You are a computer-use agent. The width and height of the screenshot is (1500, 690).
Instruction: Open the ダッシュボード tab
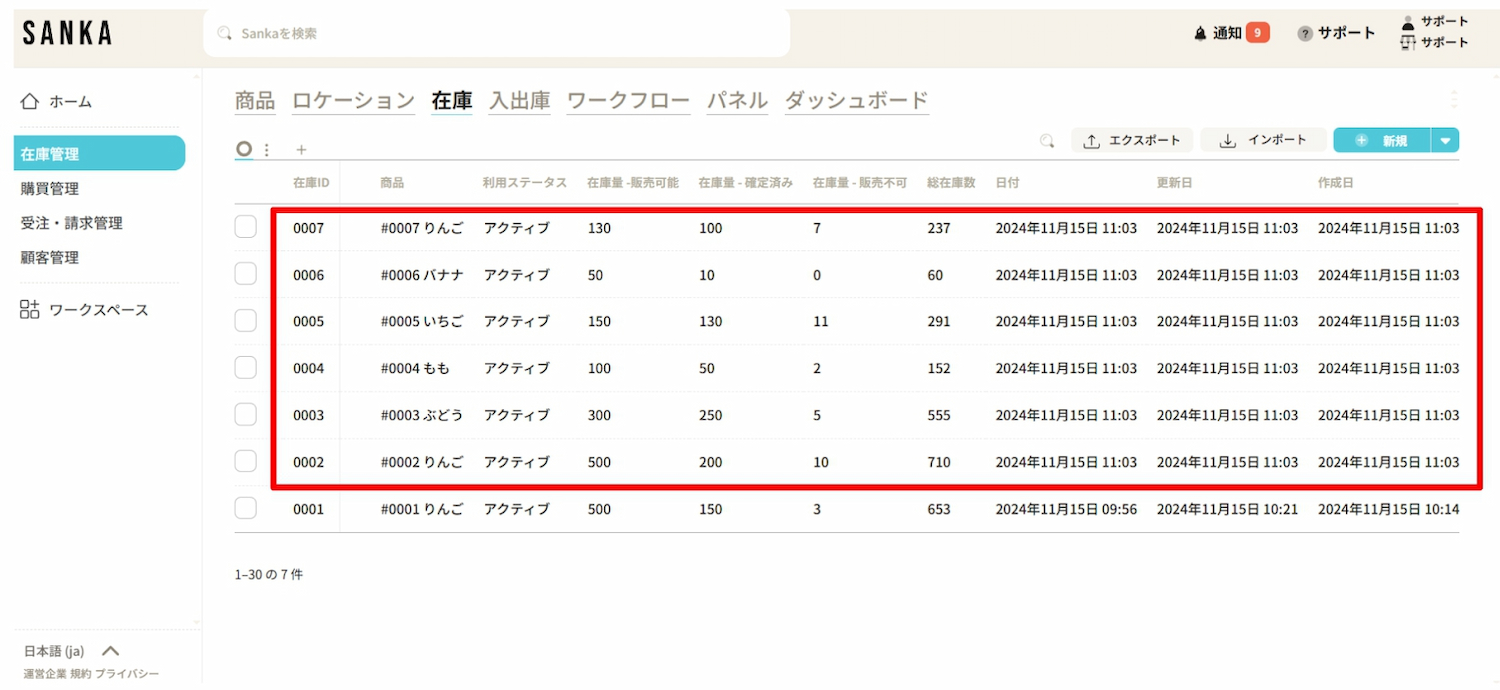coord(856,101)
